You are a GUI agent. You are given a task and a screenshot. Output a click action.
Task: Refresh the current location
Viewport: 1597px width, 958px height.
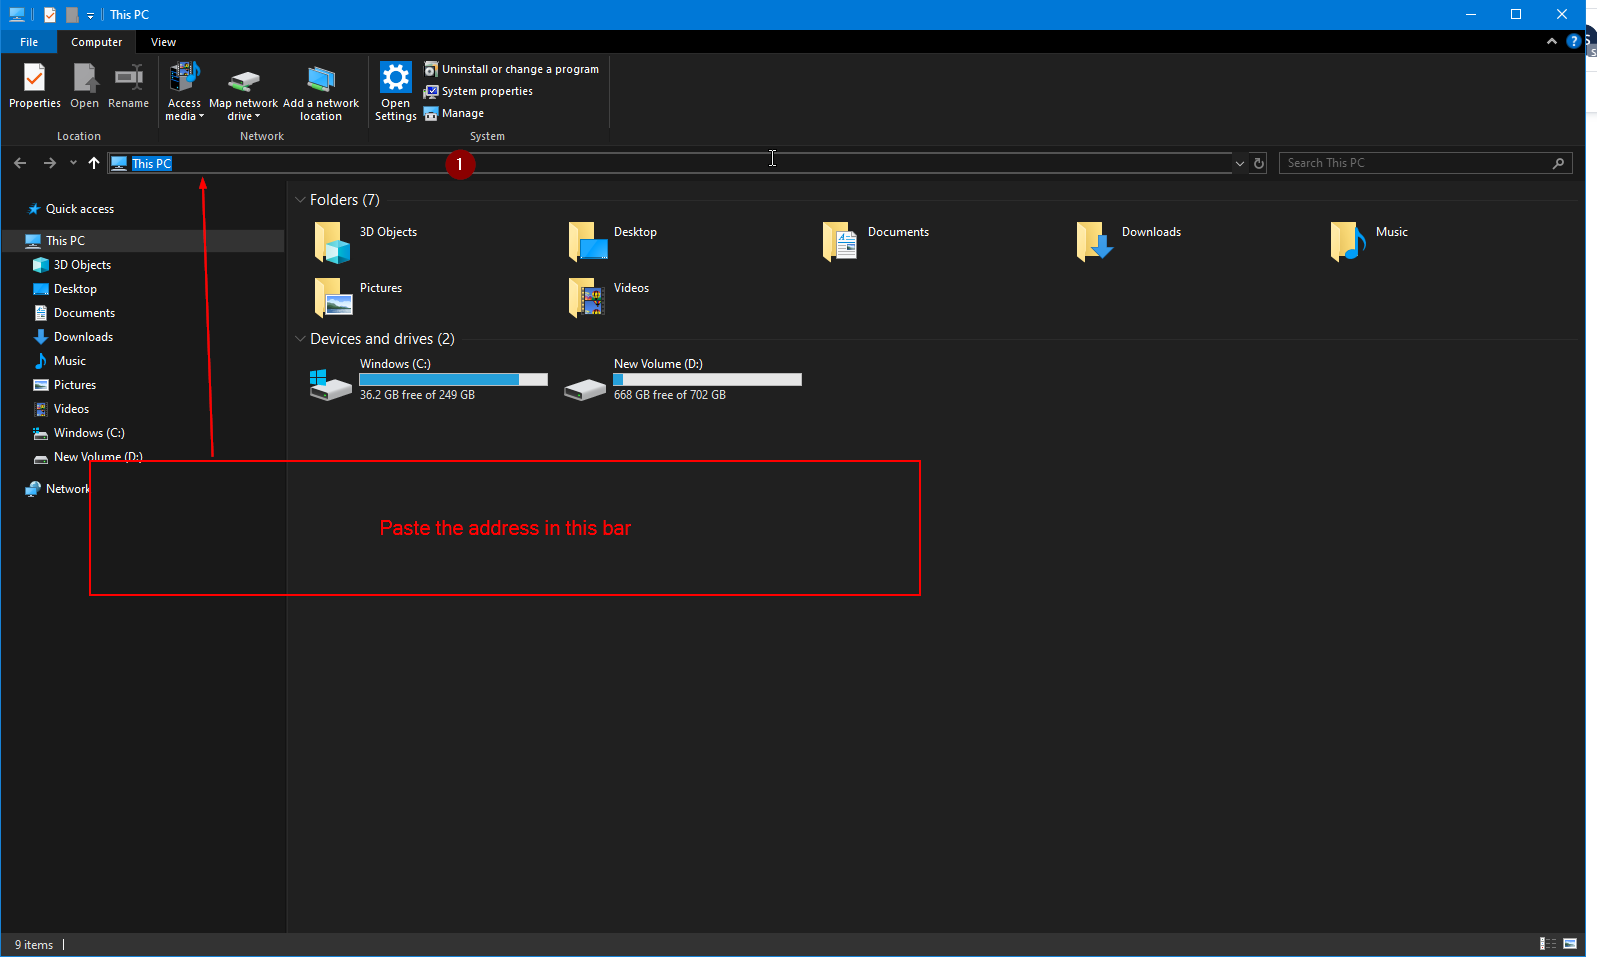[1259, 163]
